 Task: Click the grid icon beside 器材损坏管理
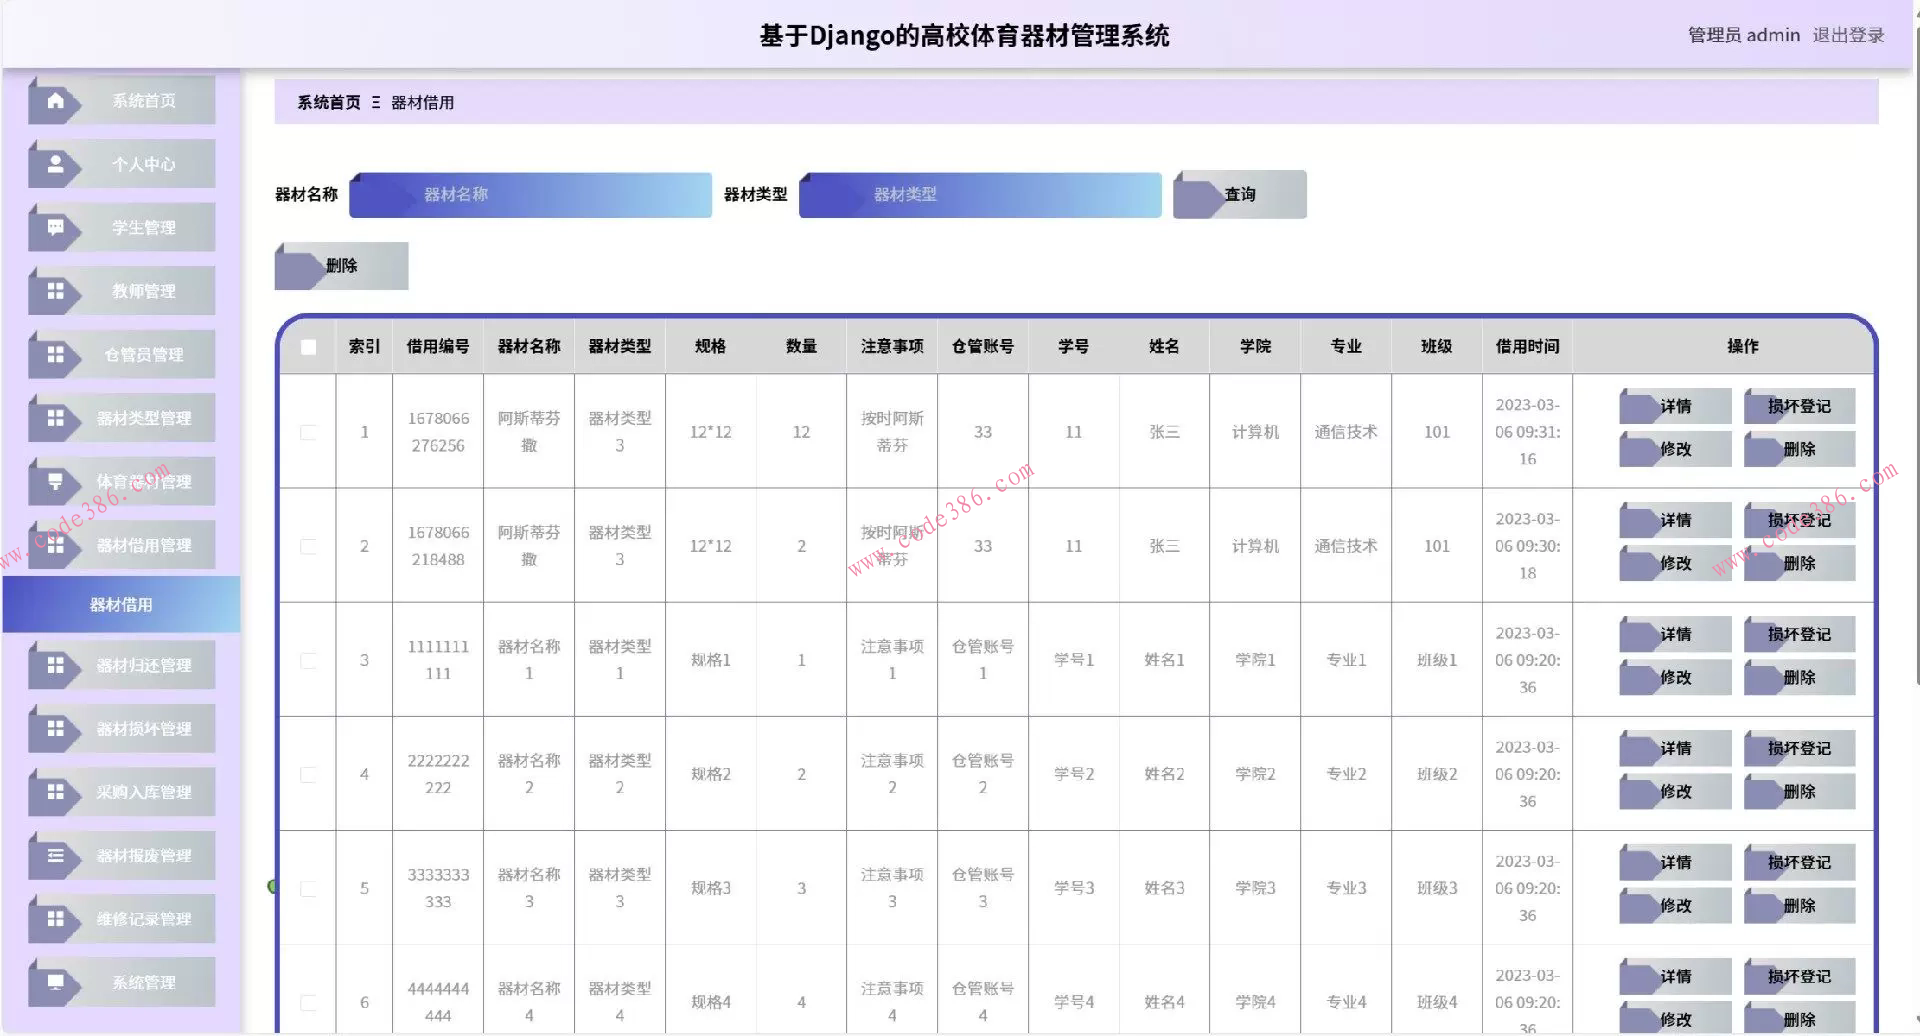pos(55,729)
